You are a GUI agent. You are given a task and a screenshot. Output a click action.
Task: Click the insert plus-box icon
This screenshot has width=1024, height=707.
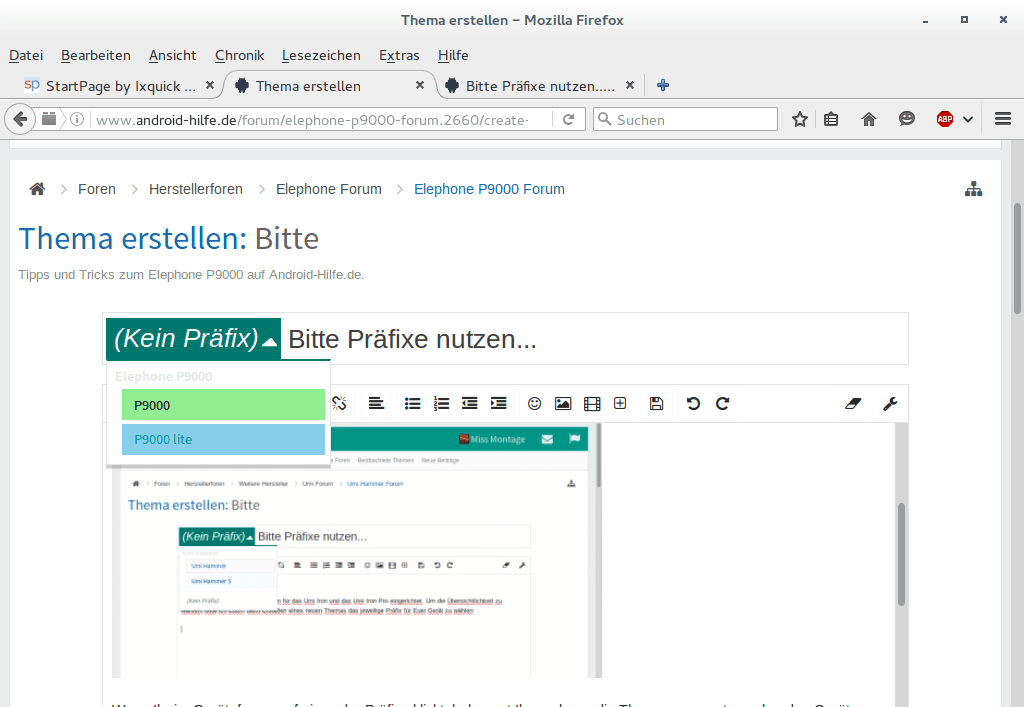pyautogui.click(x=620, y=403)
